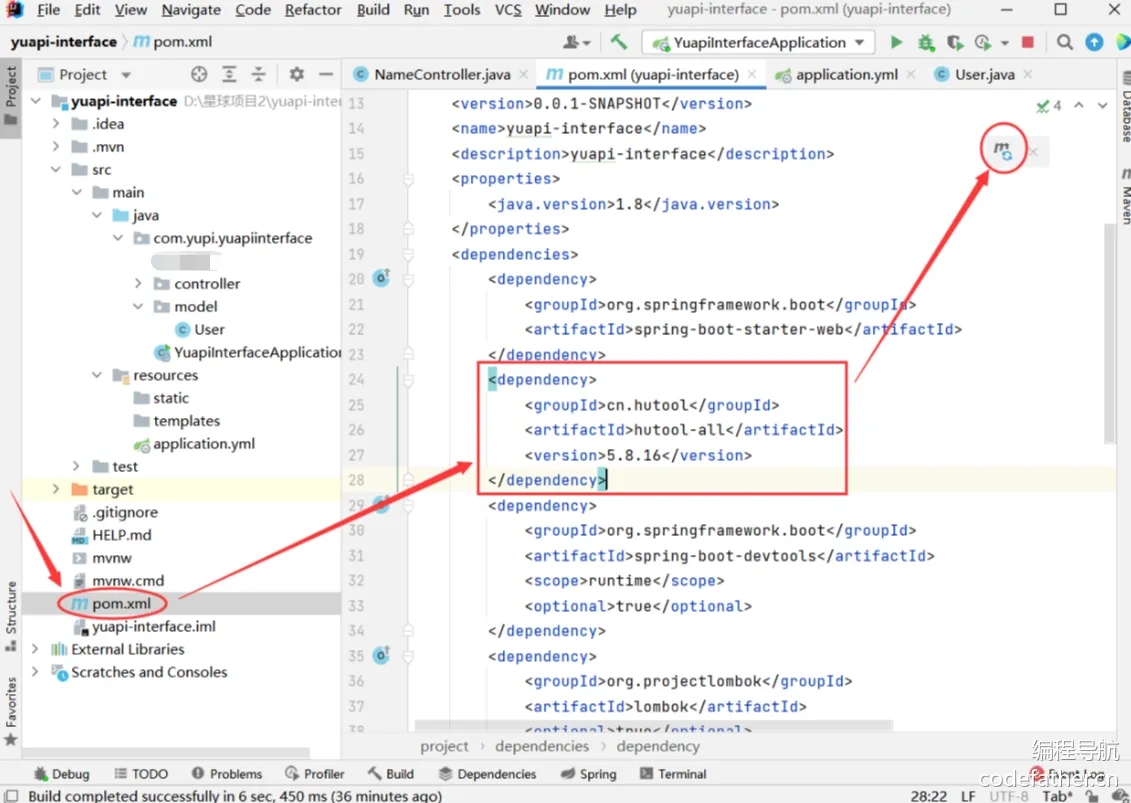Viewport: 1131px width, 803px height.
Task: Switch to NameController.java tab
Action: (x=441, y=74)
